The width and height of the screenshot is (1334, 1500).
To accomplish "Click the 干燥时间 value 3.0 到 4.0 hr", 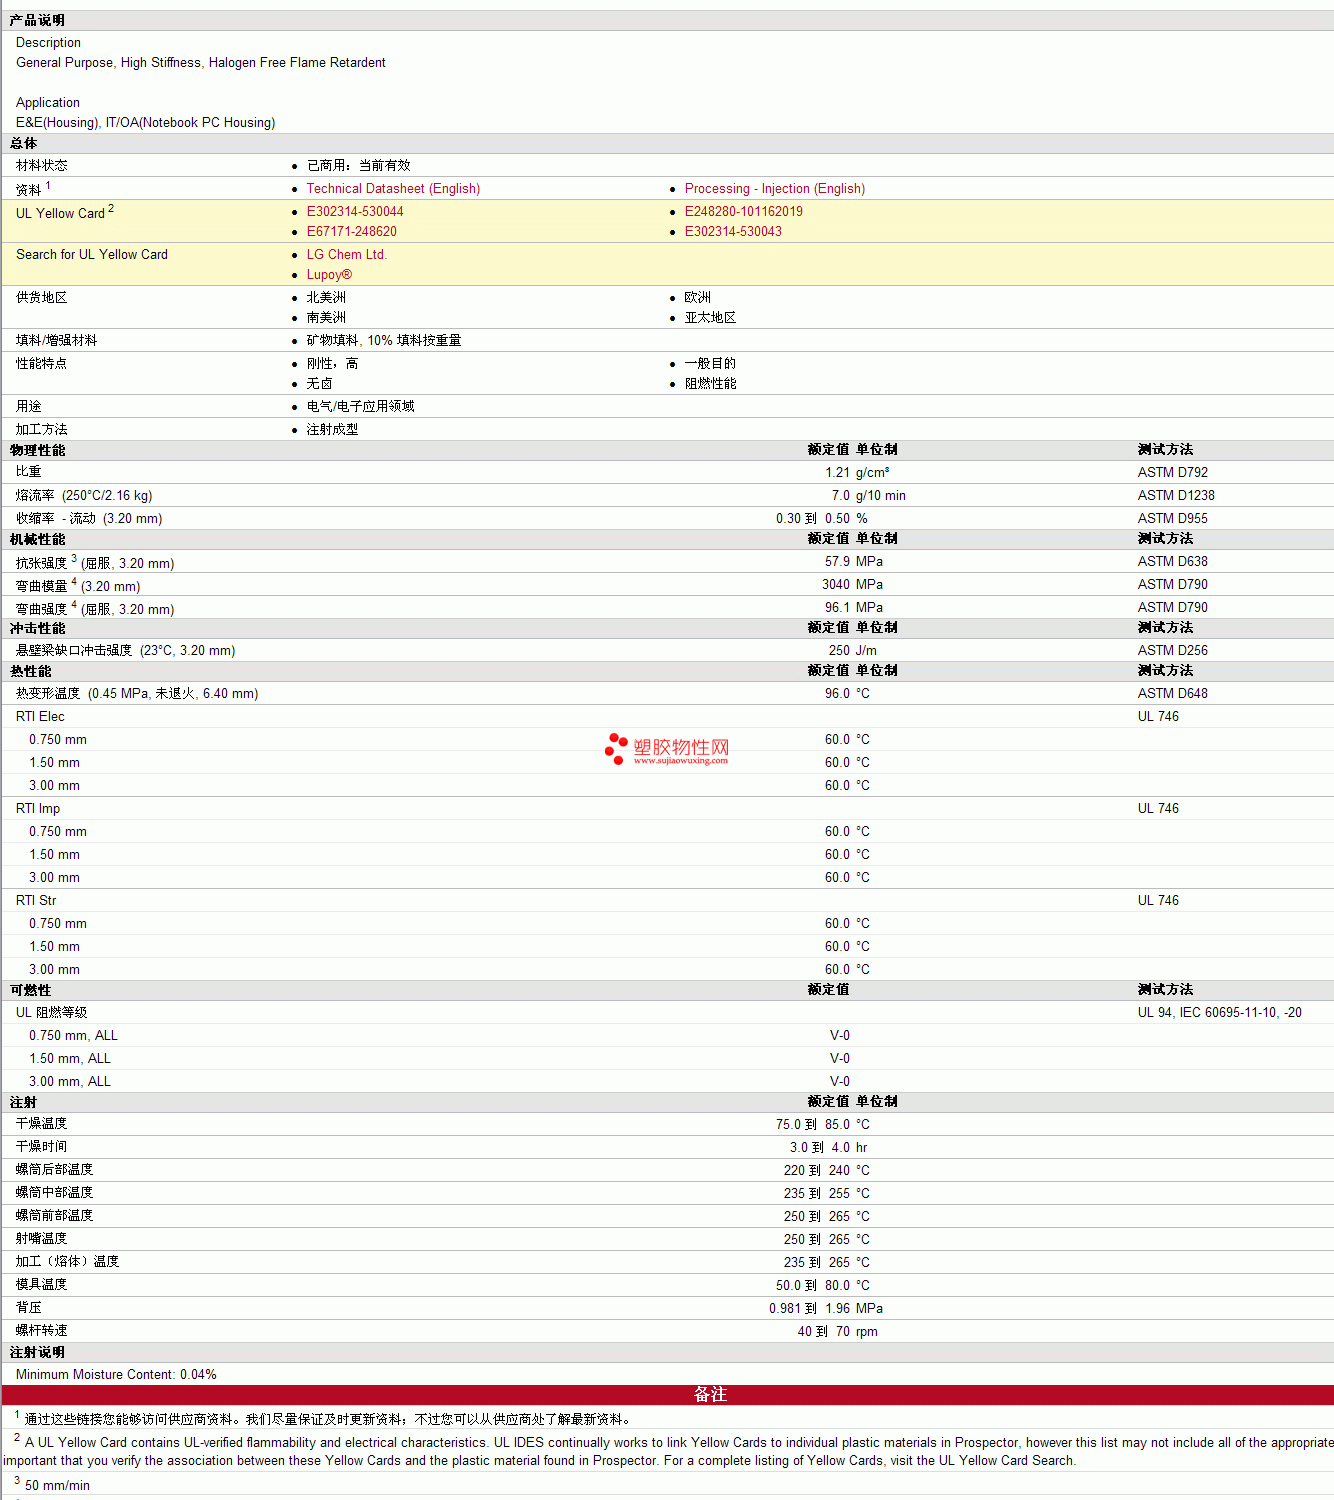I will [x=828, y=1147].
